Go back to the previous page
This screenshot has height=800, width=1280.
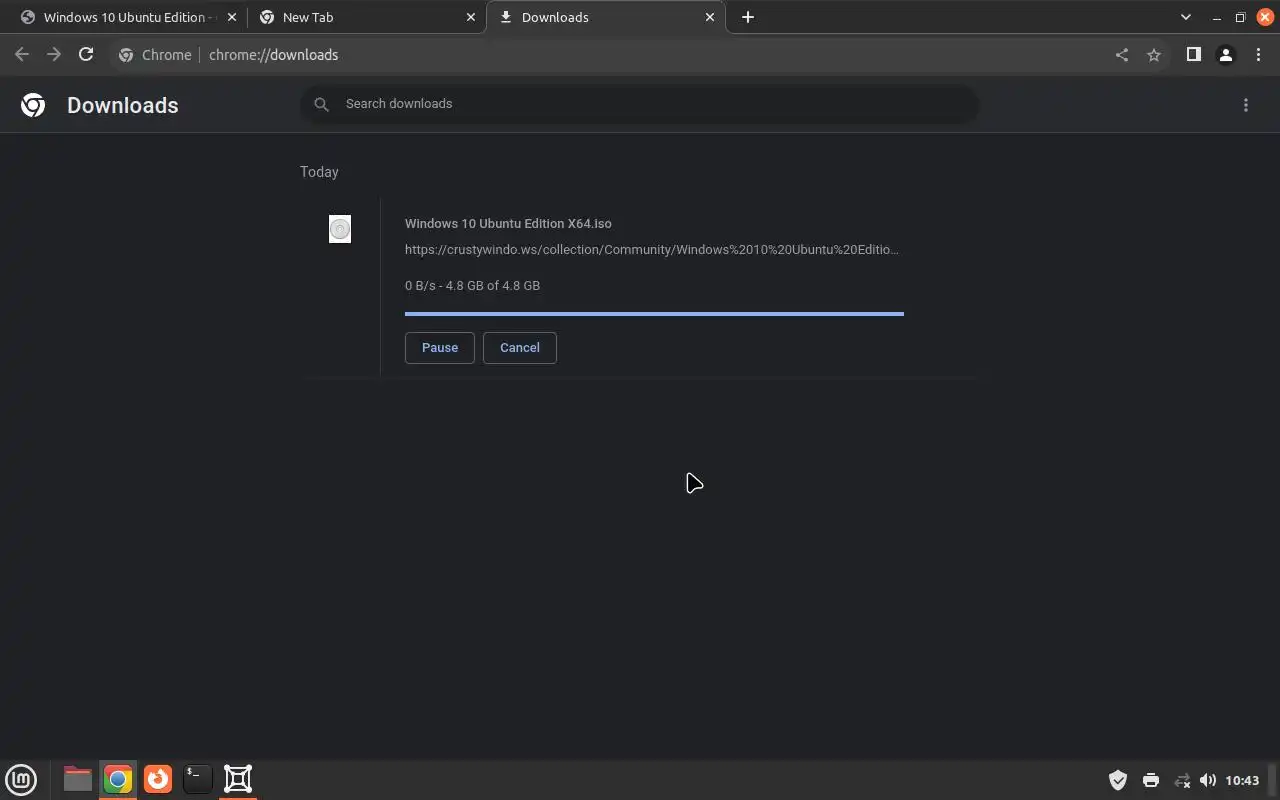pyautogui.click(x=22, y=55)
